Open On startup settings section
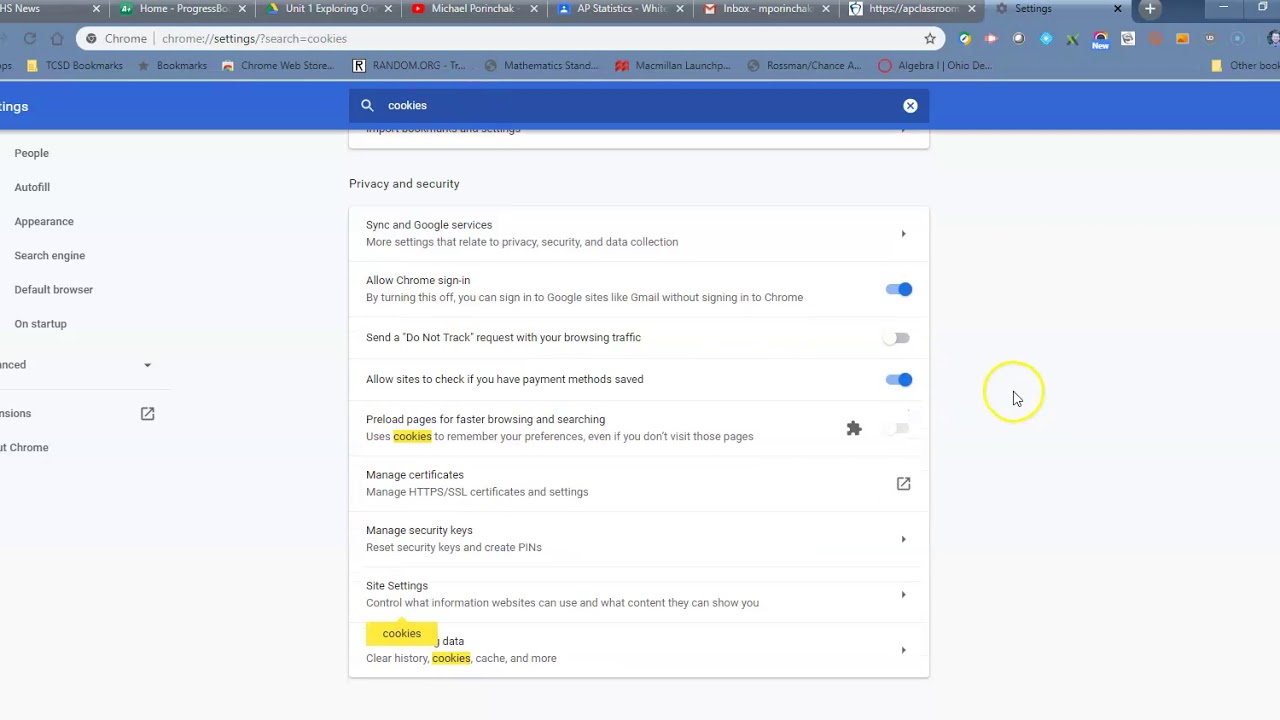1280x720 pixels. (x=40, y=324)
